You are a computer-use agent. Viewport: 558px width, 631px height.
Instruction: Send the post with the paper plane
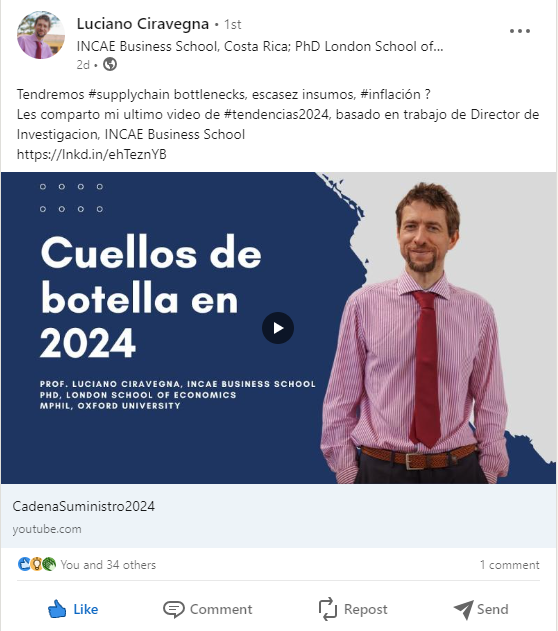pos(481,609)
